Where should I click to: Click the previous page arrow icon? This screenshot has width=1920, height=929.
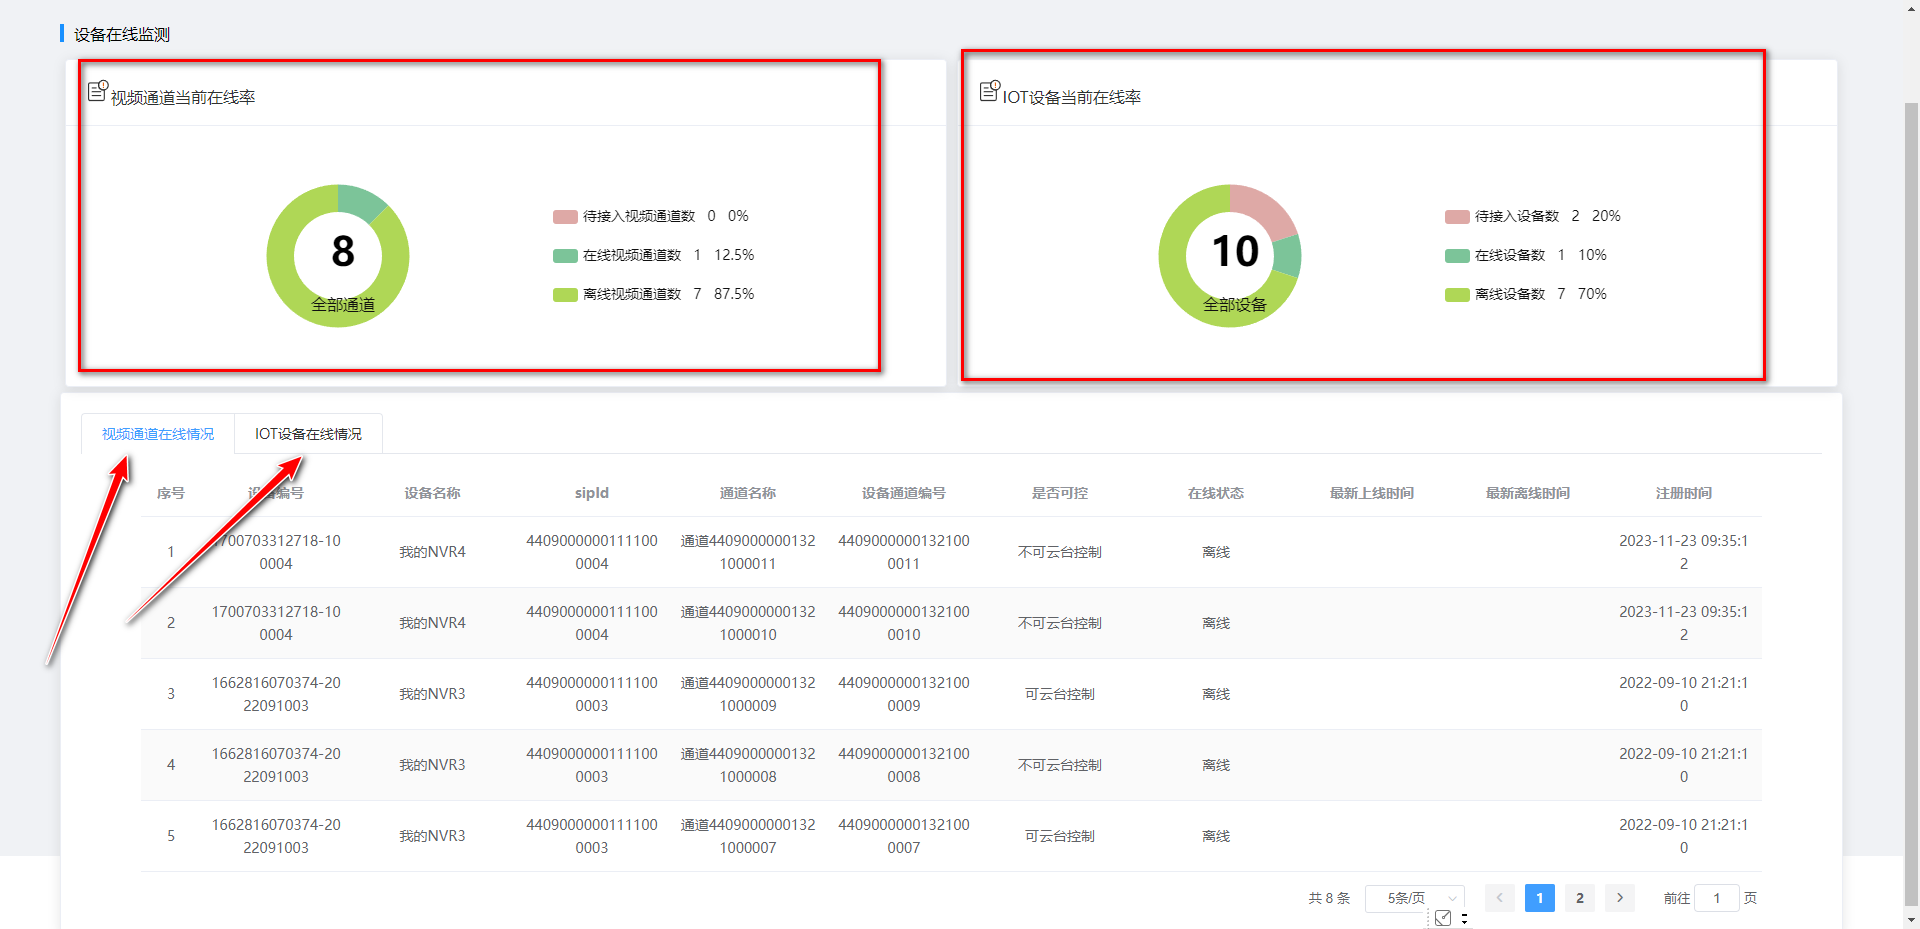click(x=1499, y=898)
